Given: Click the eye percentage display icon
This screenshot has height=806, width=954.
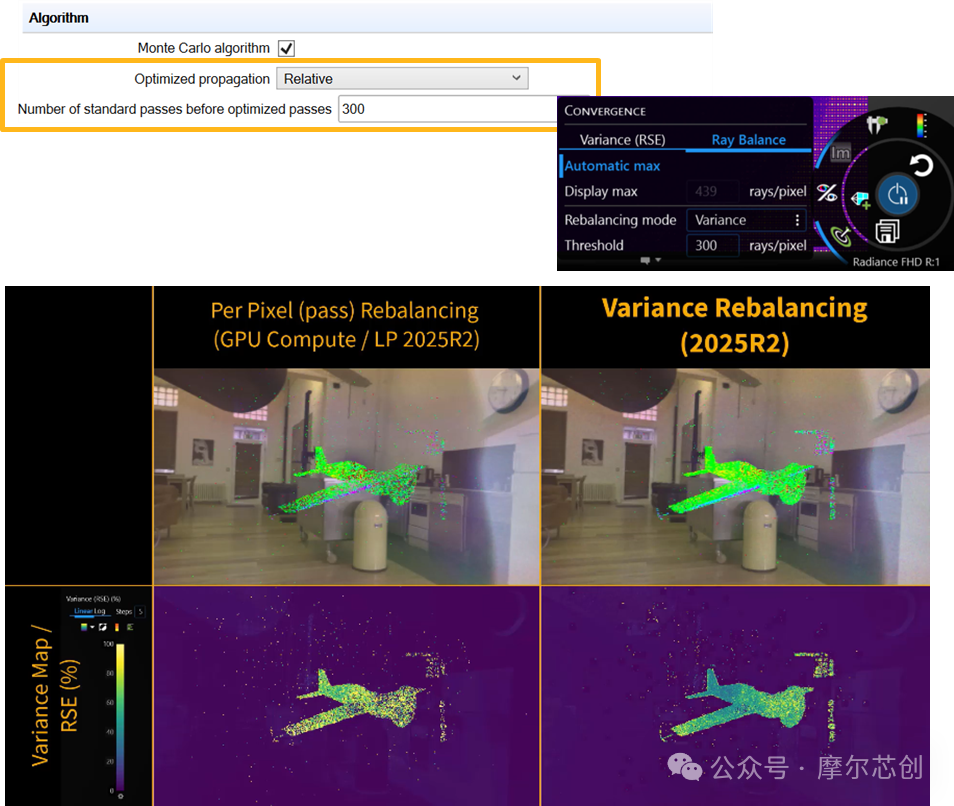Looking at the screenshot, I should (827, 193).
